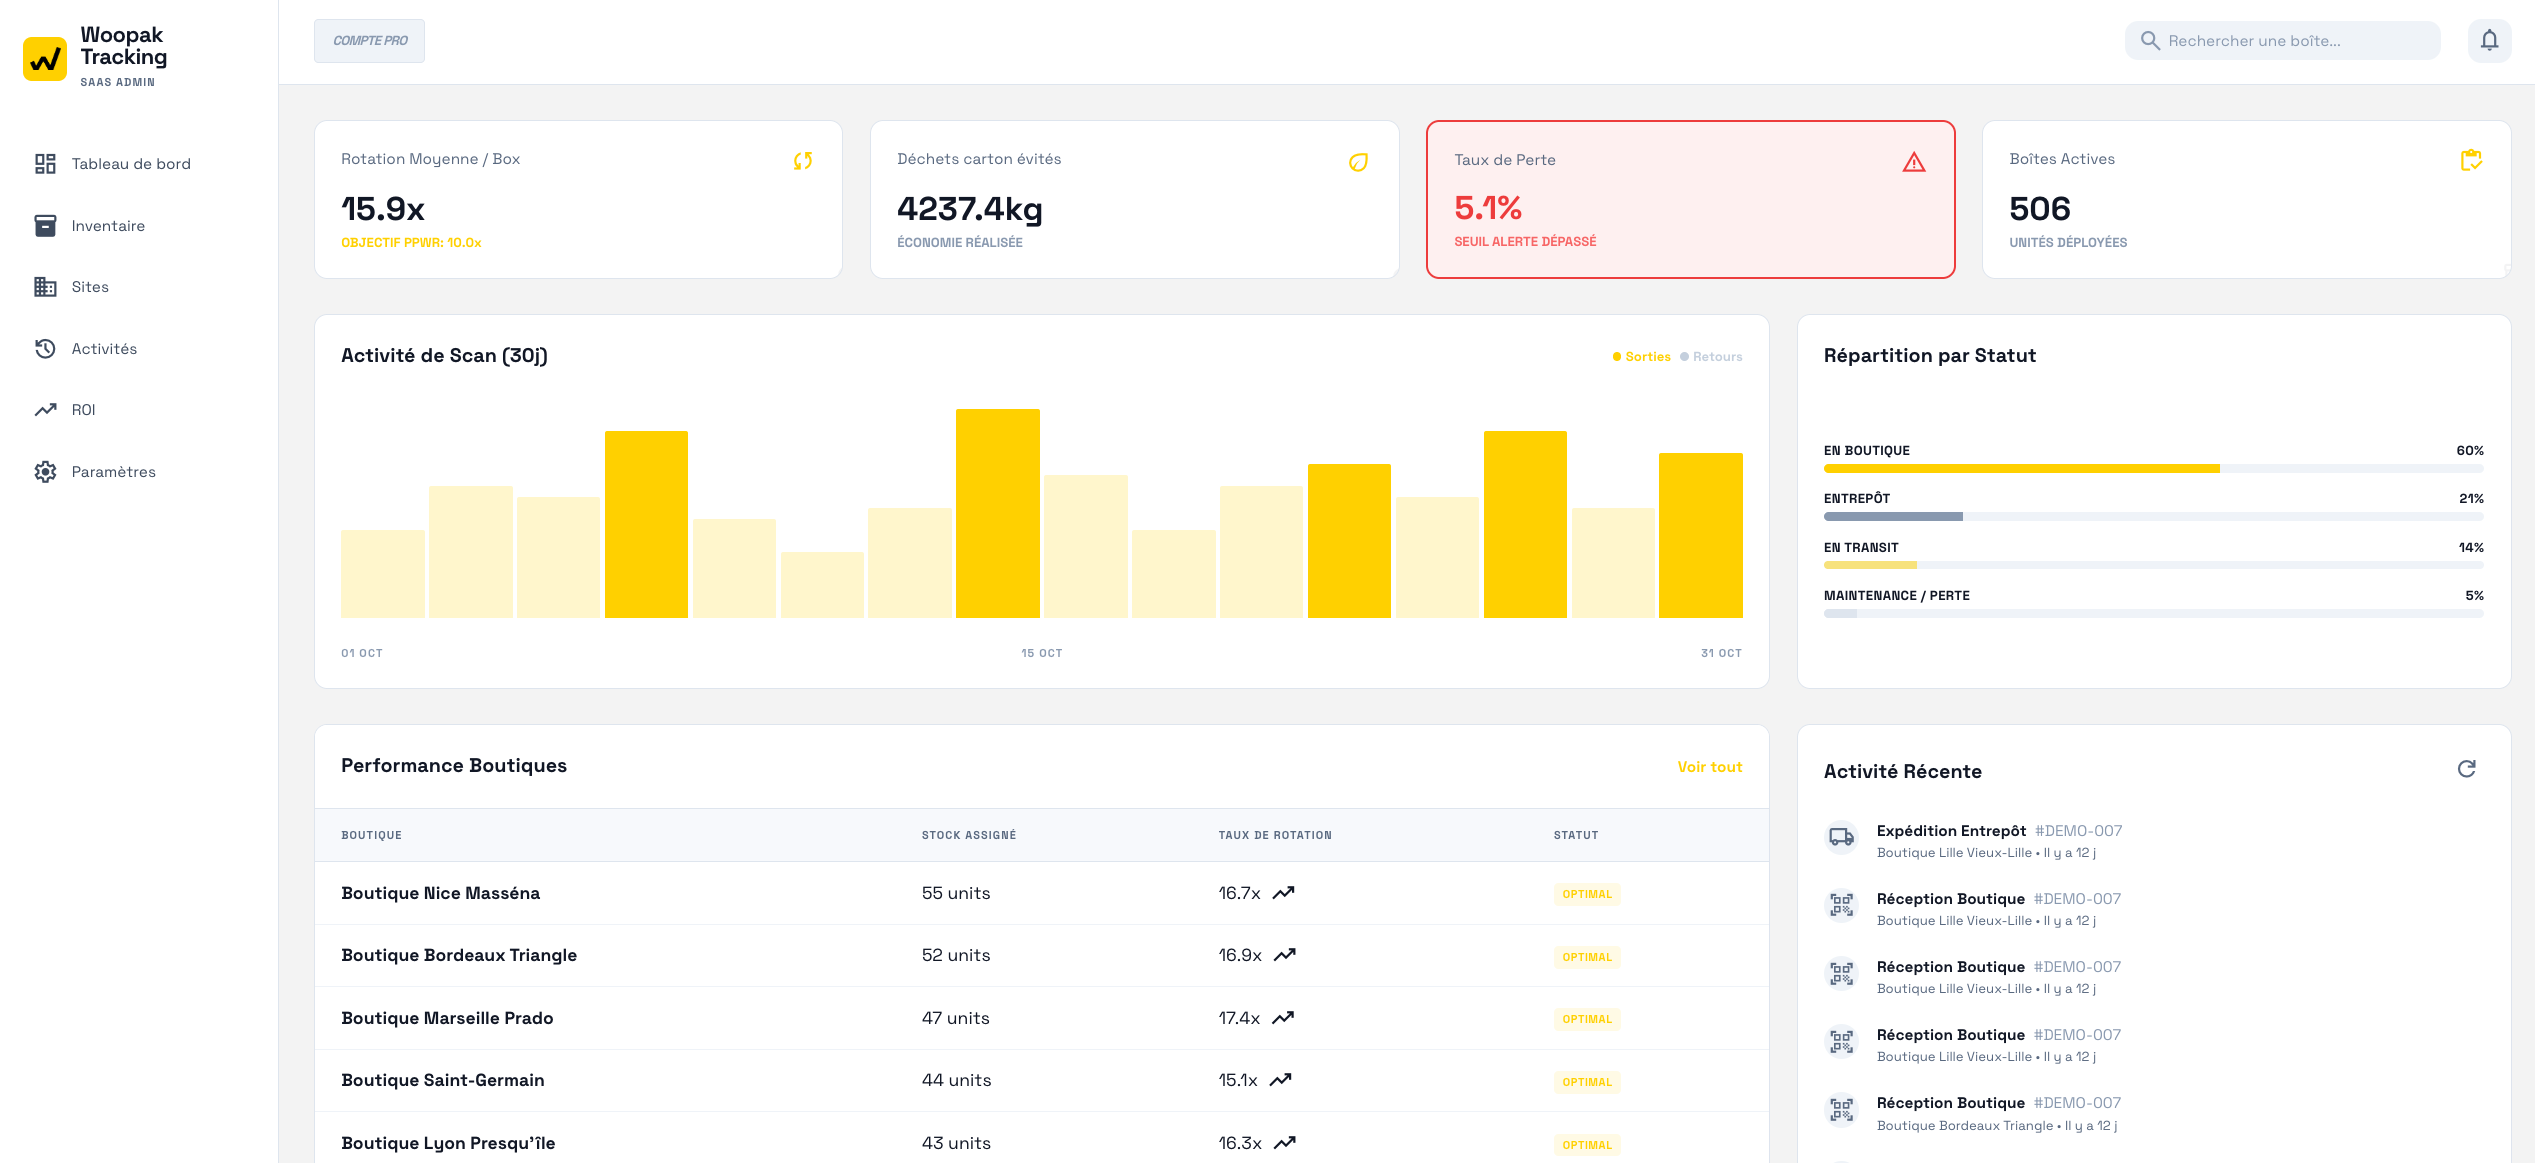The height and width of the screenshot is (1163, 2535).
Task: Click the leaf icon on Déchets carton card
Action: point(1358,162)
